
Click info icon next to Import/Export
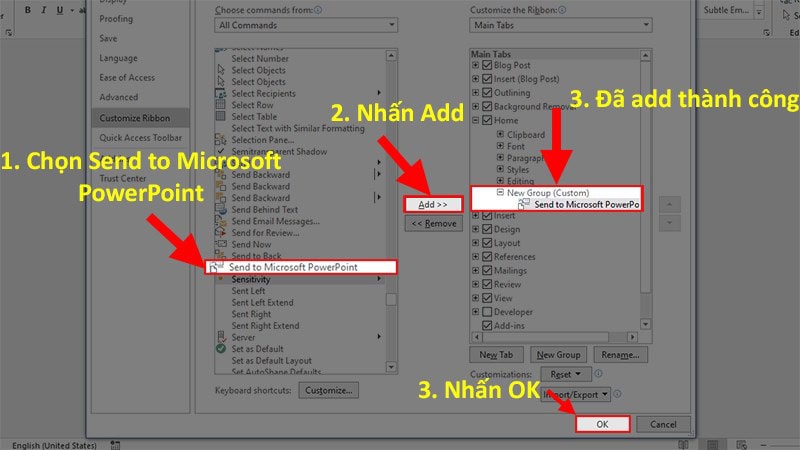click(x=617, y=394)
